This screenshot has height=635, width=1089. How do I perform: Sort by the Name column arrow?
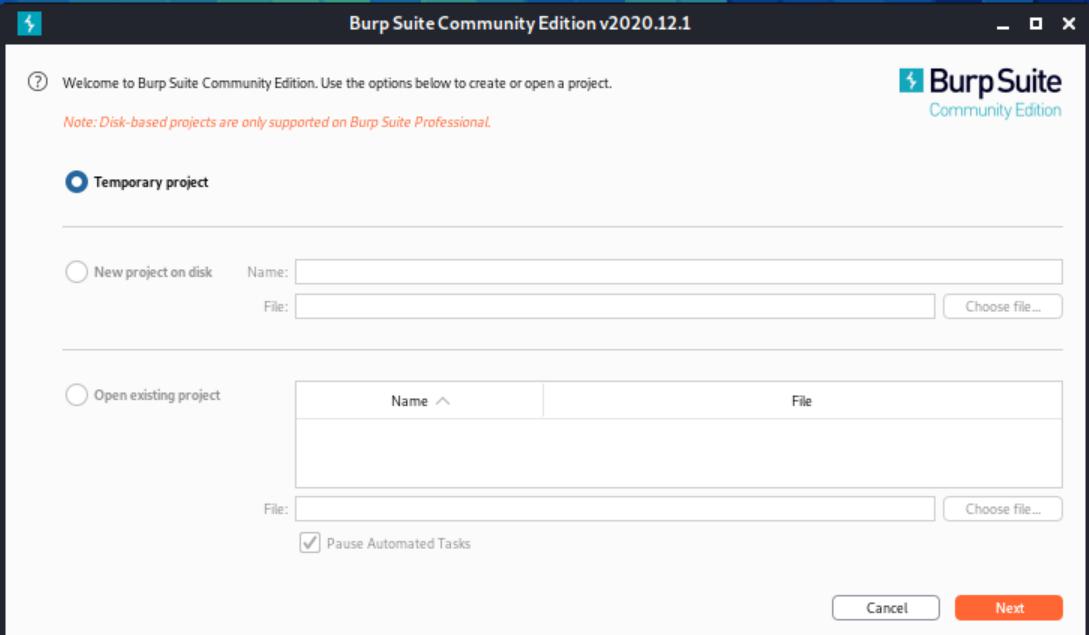tap(443, 401)
